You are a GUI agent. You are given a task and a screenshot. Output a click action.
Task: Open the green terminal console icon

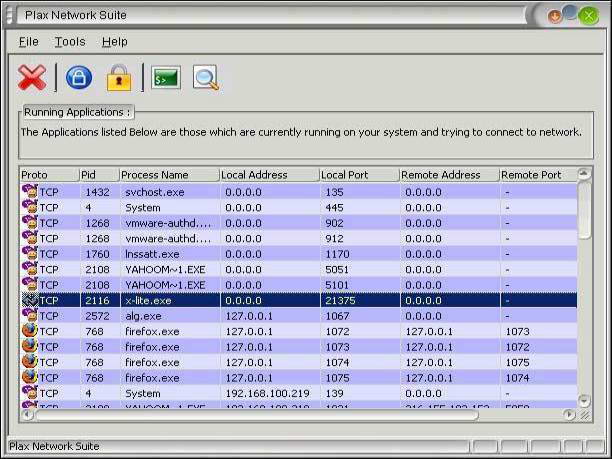(166, 78)
